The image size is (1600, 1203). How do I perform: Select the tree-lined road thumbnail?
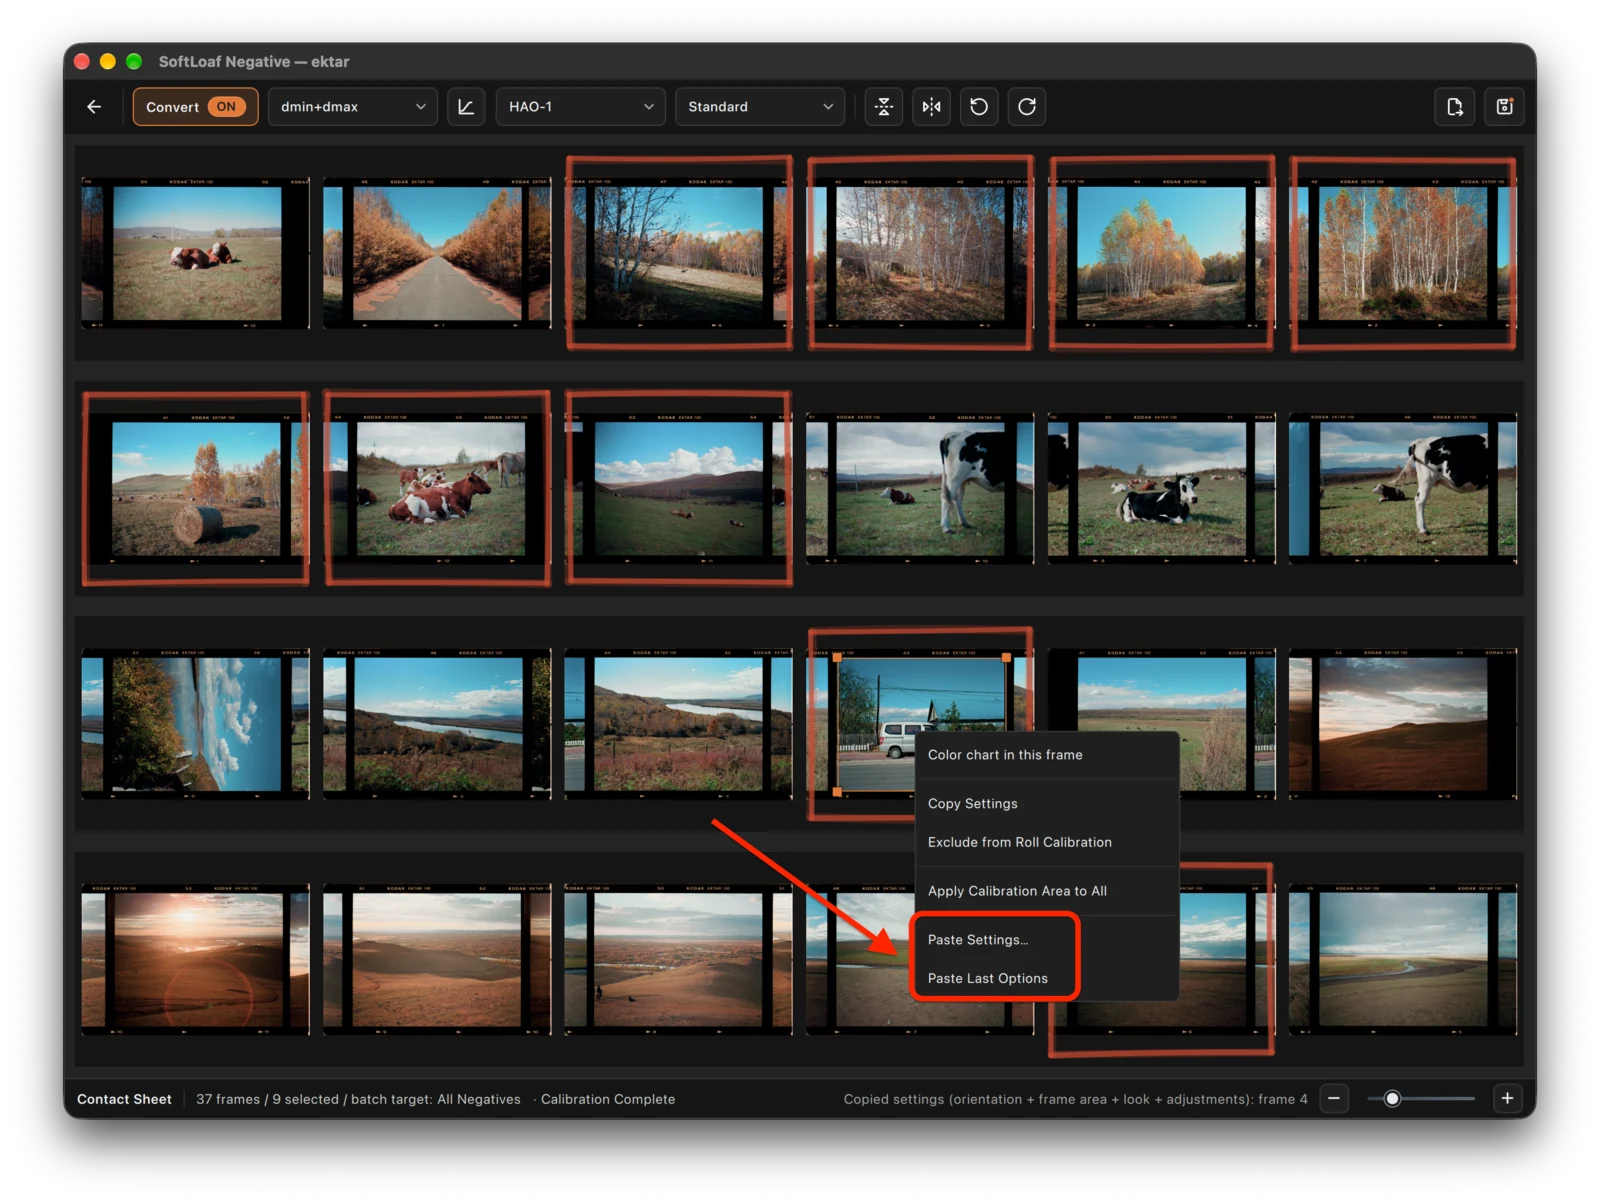coord(437,254)
